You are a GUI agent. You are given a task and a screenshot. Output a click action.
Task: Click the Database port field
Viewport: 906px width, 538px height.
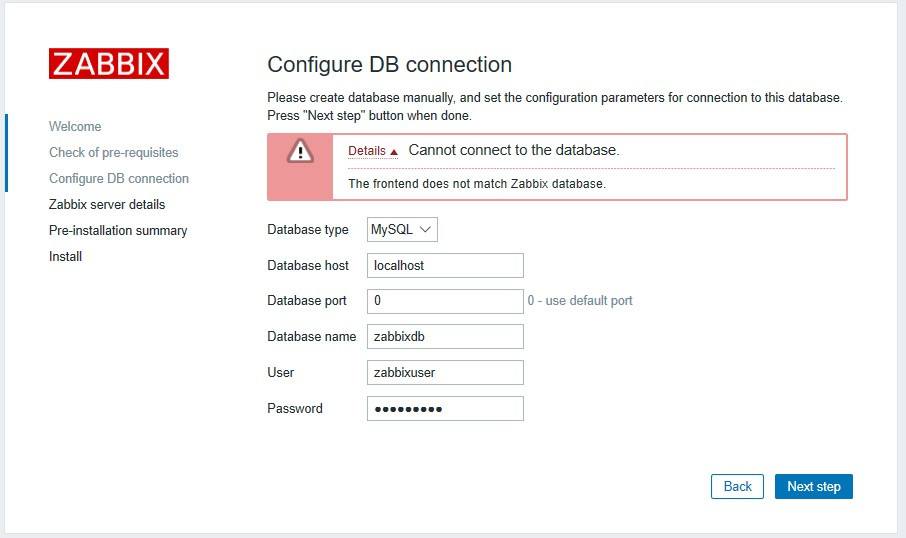click(445, 300)
